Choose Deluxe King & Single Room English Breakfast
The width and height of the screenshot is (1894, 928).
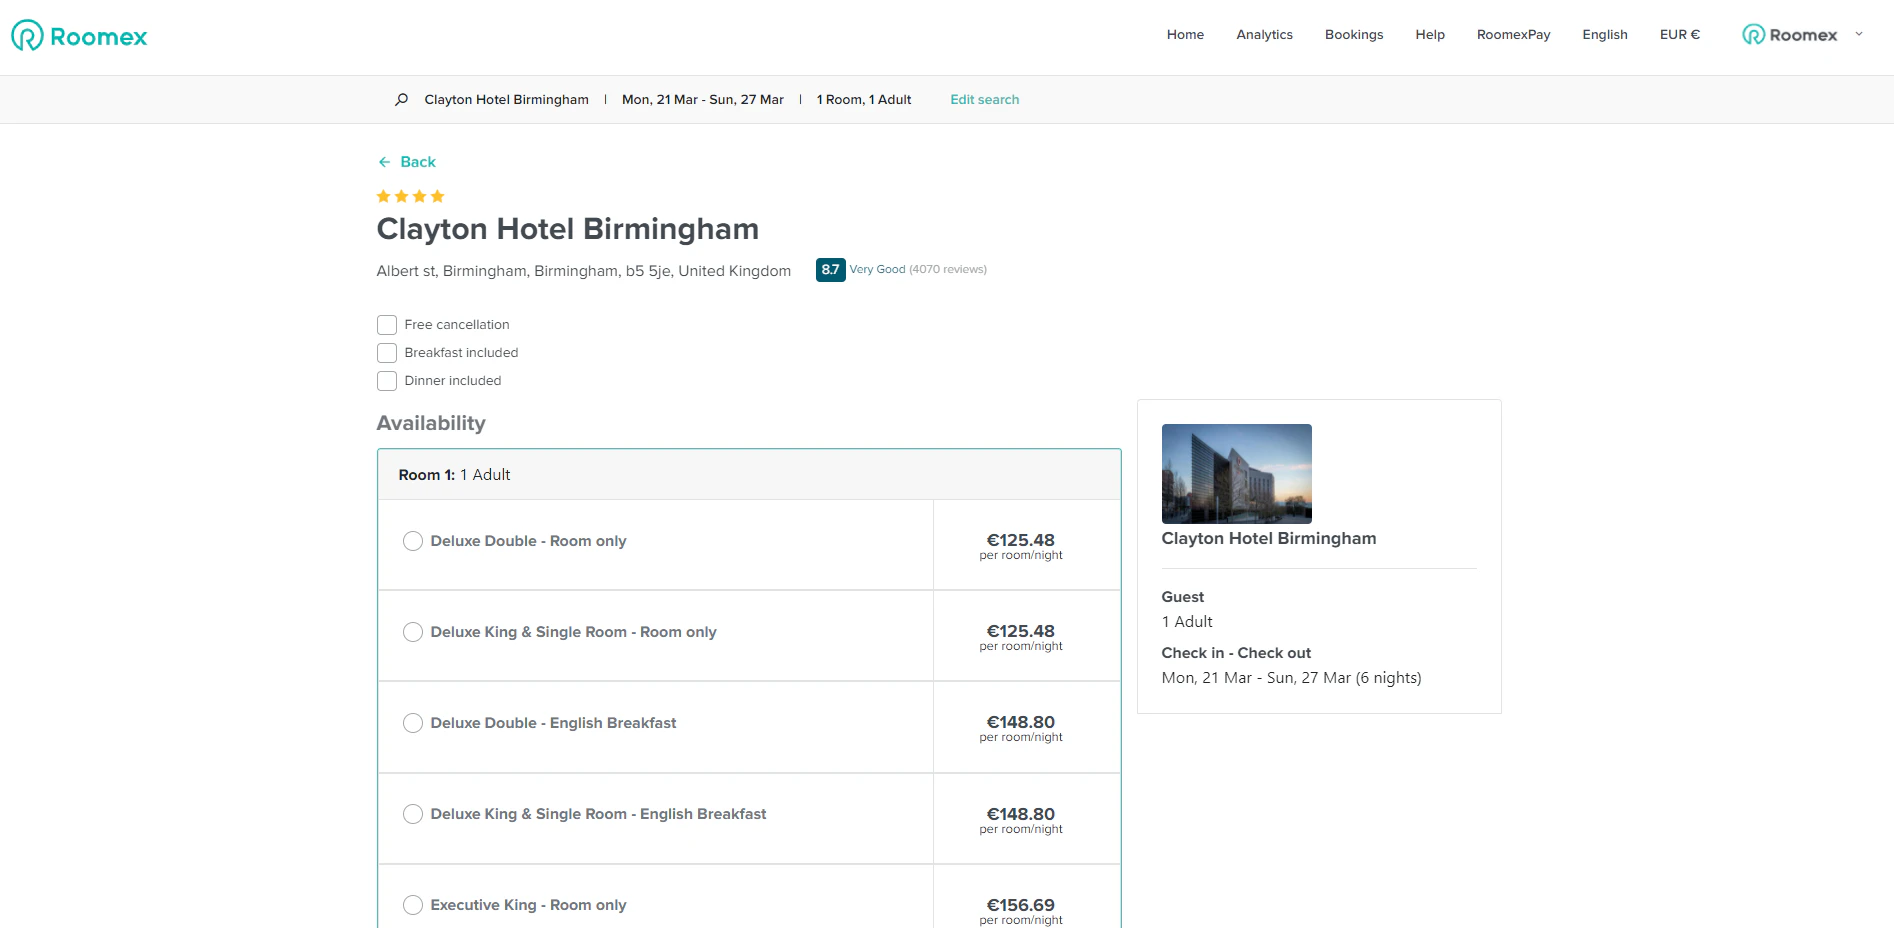pyautogui.click(x=413, y=814)
